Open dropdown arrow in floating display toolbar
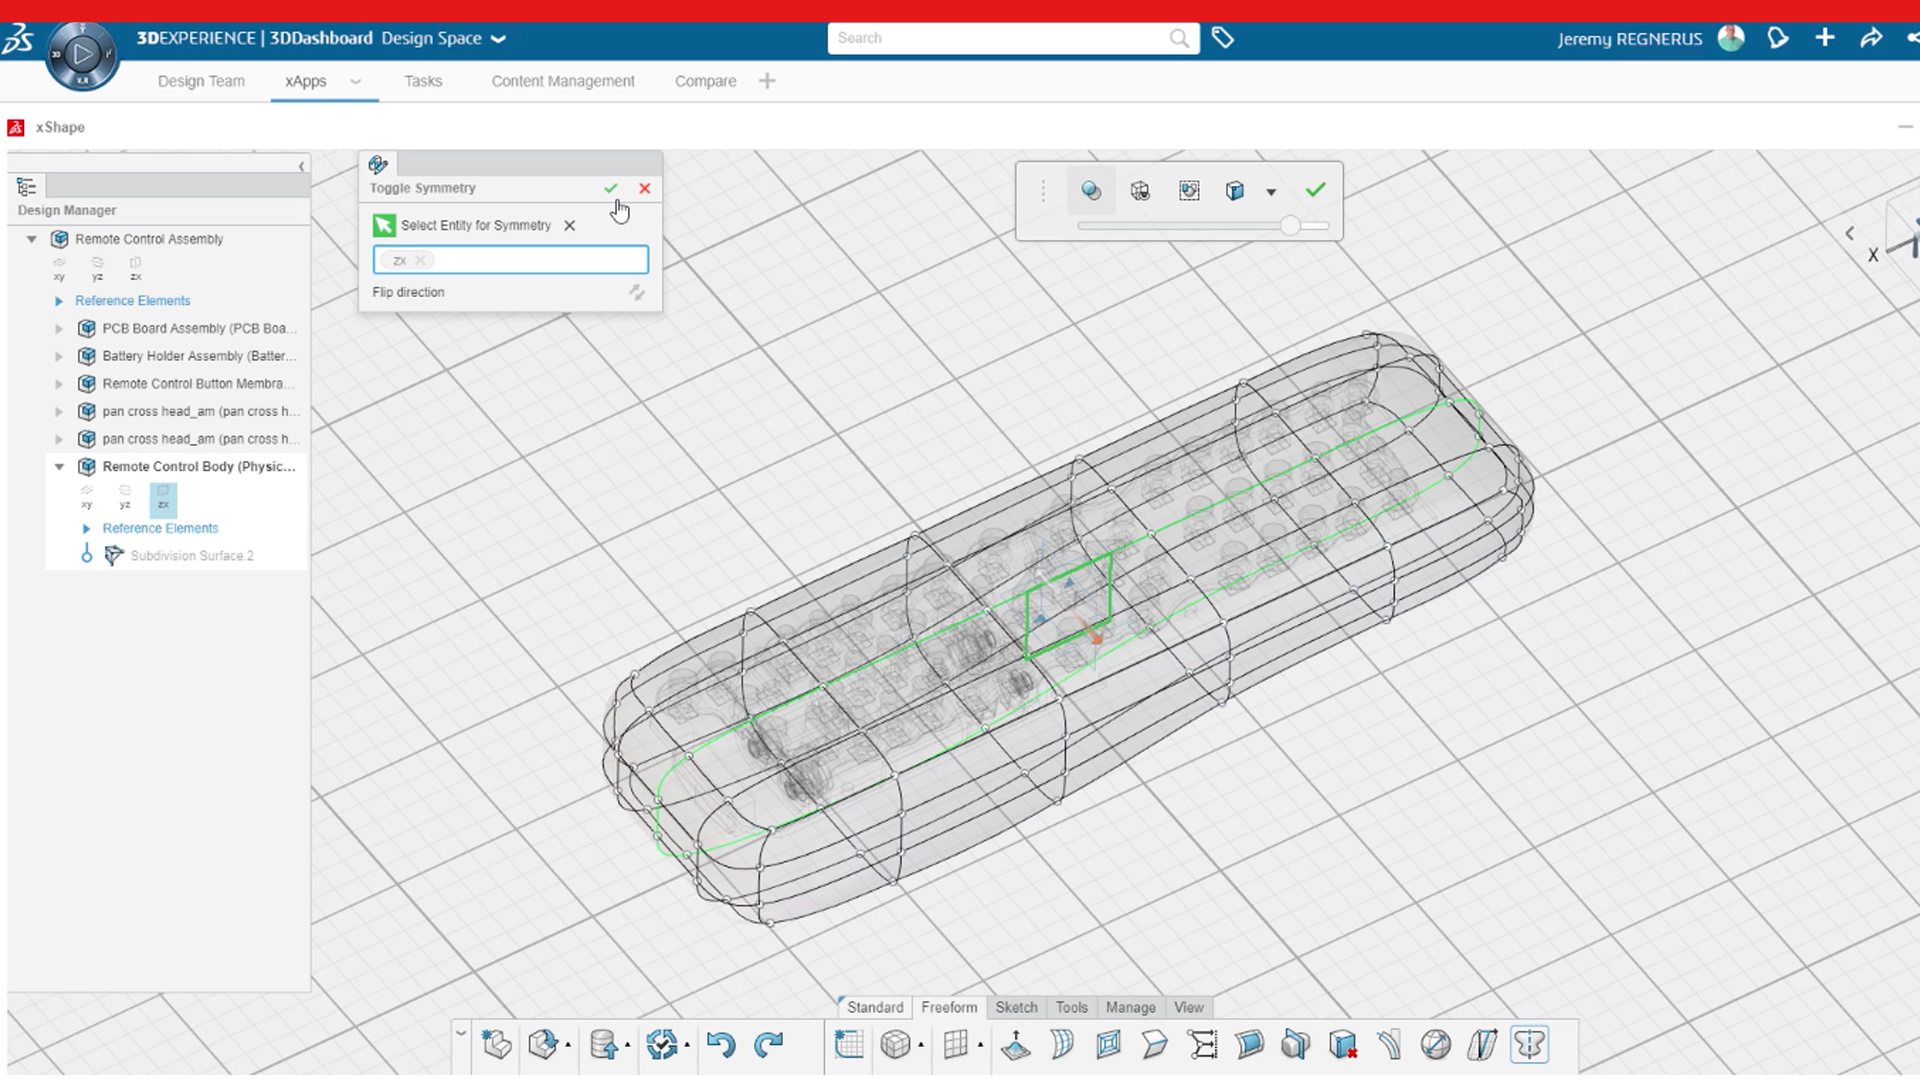The image size is (1920, 1080). [1271, 192]
